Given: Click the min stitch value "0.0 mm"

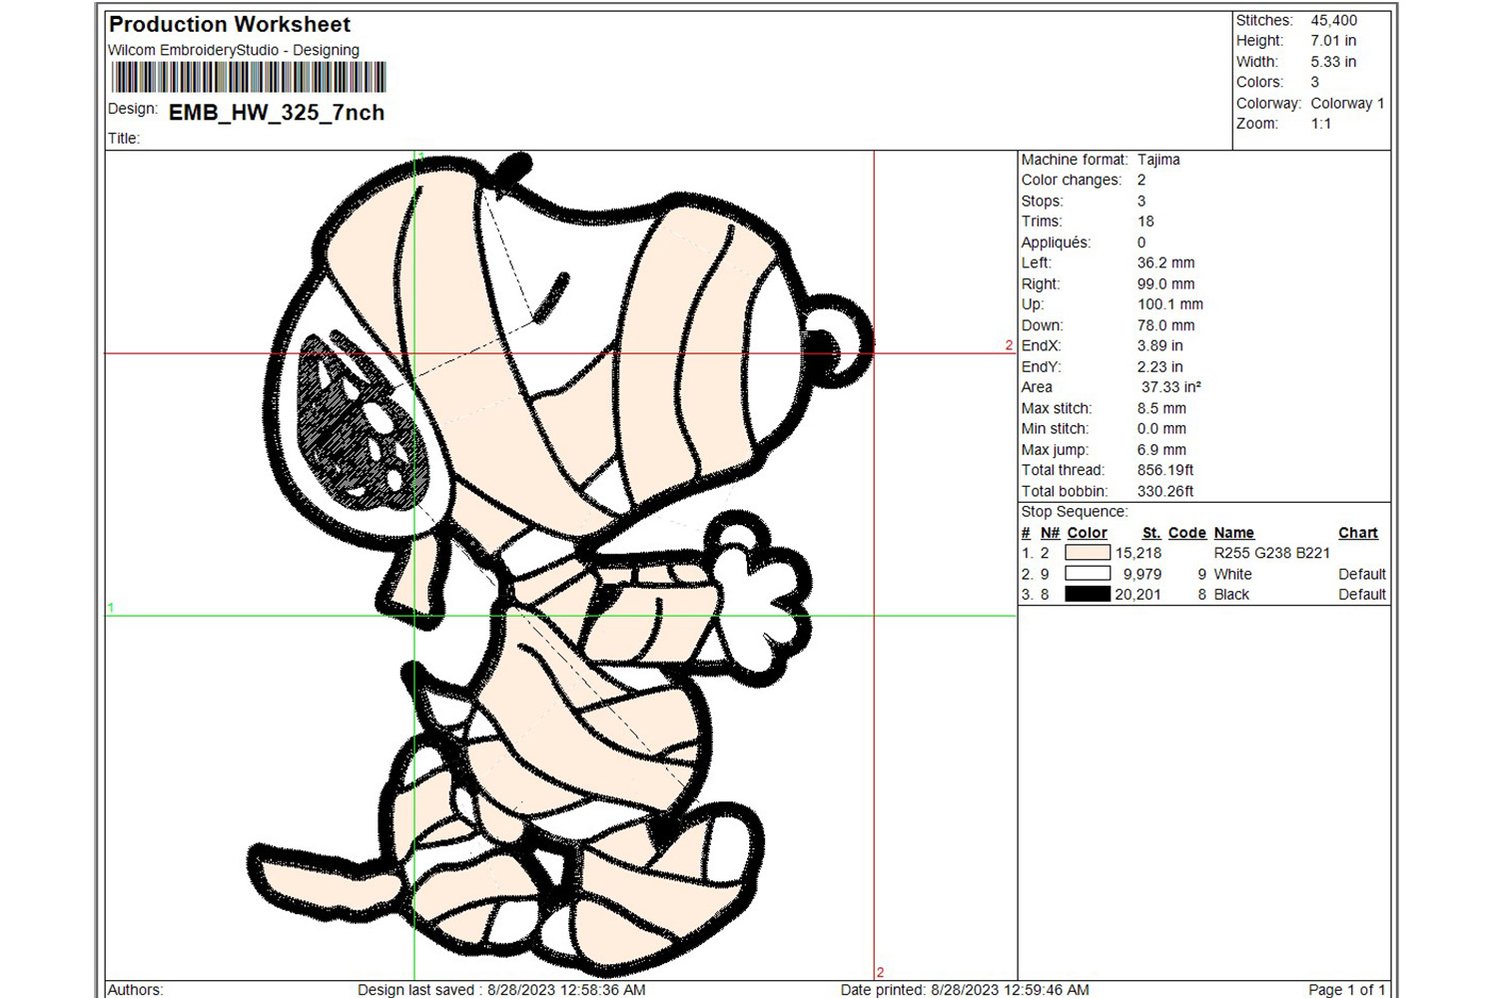Looking at the screenshot, I should [x=1161, y=429].
